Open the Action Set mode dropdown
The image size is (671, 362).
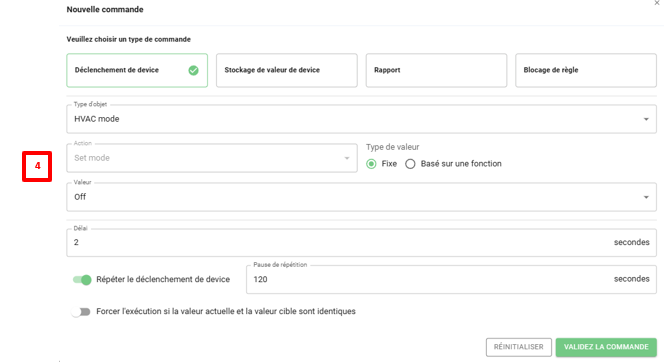tap(212, 158)
